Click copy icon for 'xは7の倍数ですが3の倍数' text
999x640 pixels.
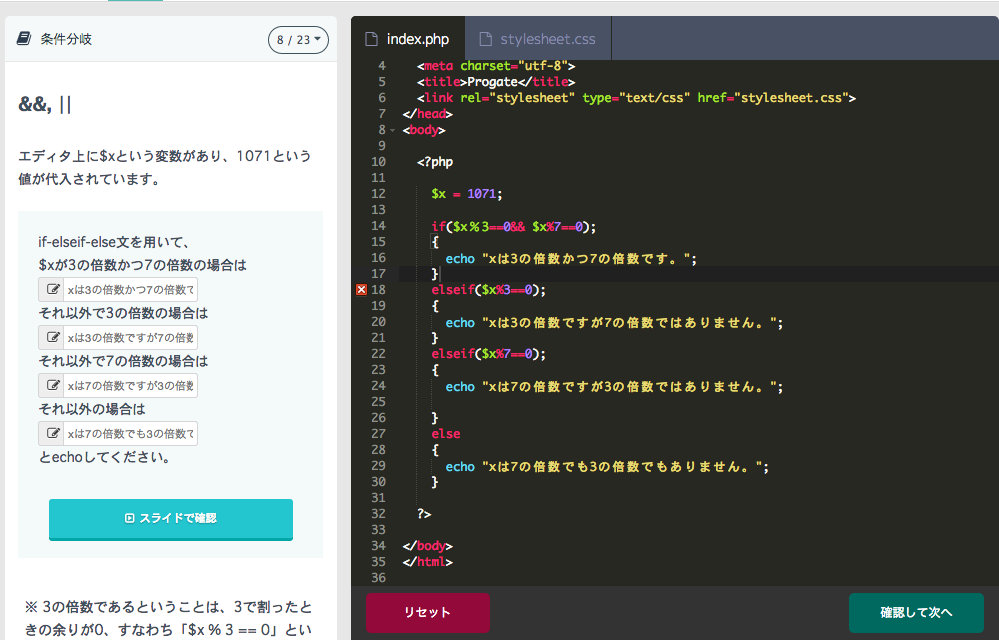click(x=51, y=386)
